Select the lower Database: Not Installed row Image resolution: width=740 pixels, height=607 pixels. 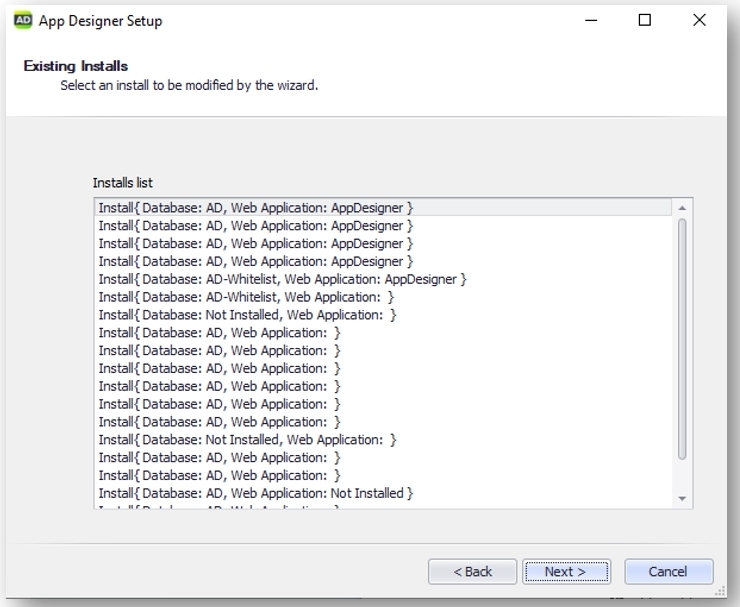tap(383, 440)
